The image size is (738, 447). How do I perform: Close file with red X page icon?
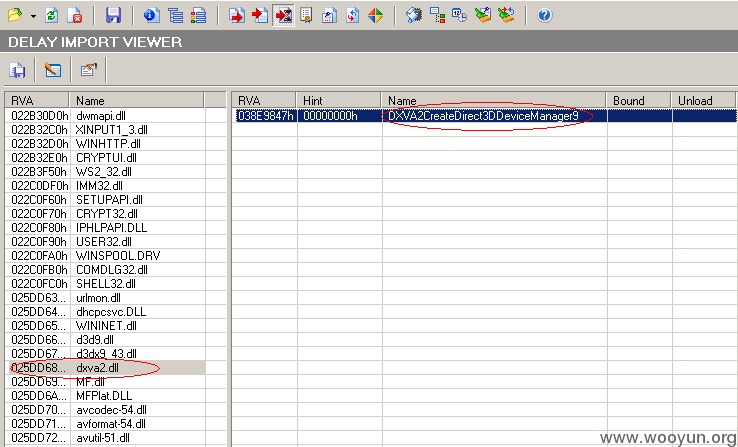click(75, 16)
